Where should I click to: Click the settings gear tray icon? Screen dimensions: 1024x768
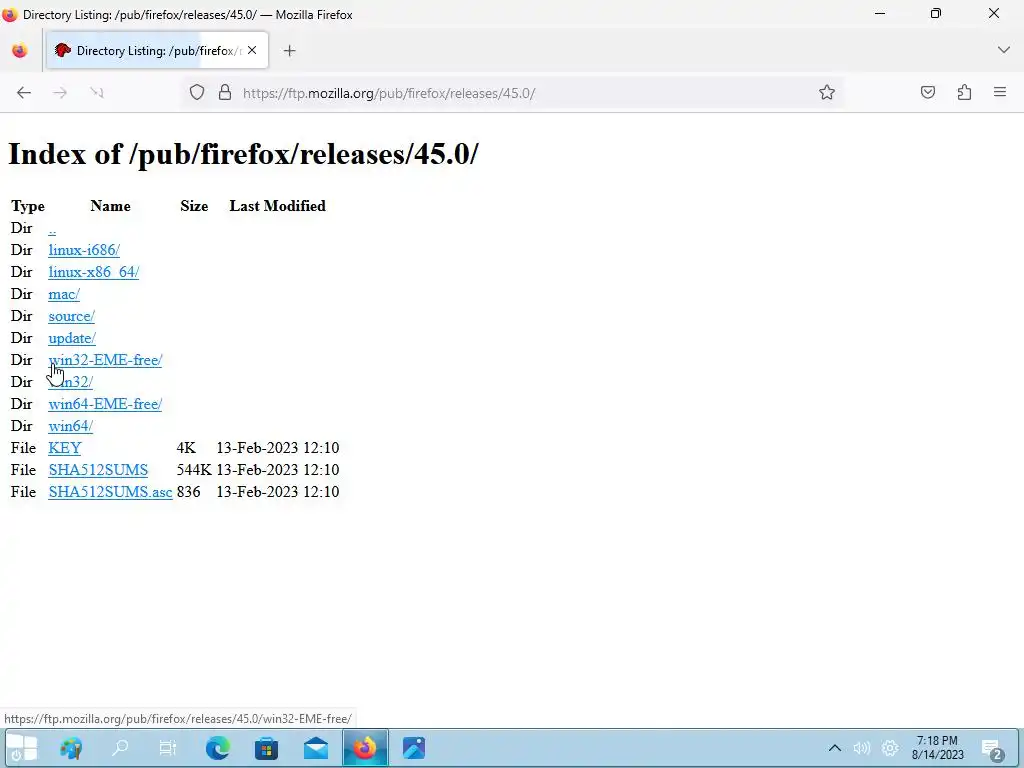point(889,748)
